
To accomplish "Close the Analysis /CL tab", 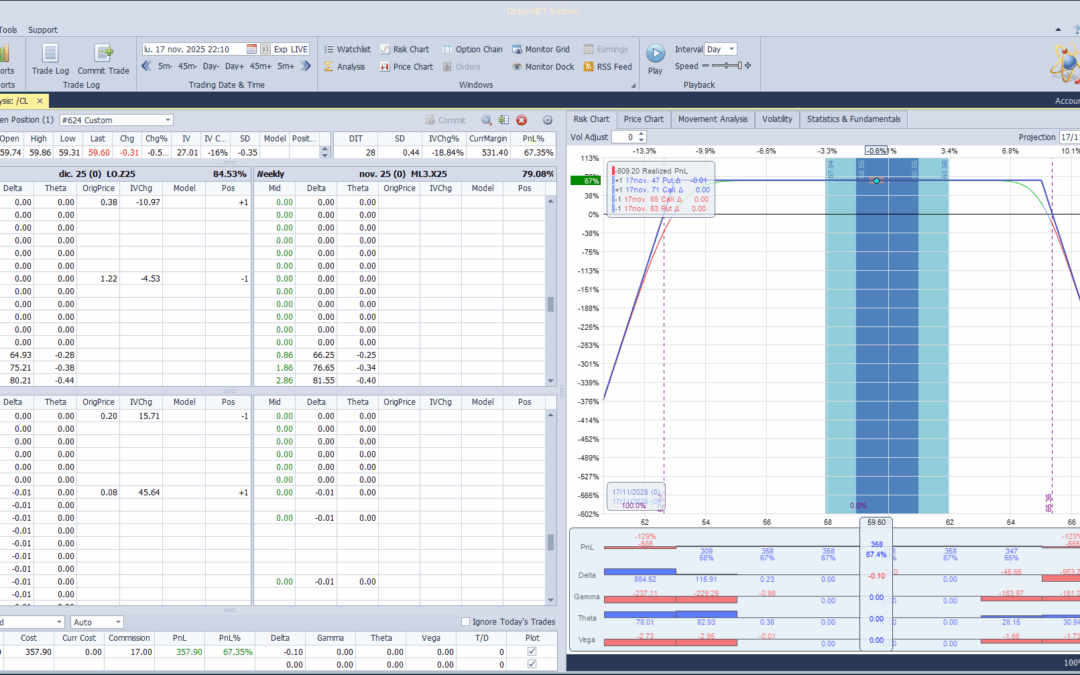I will [x=40, y=101].
